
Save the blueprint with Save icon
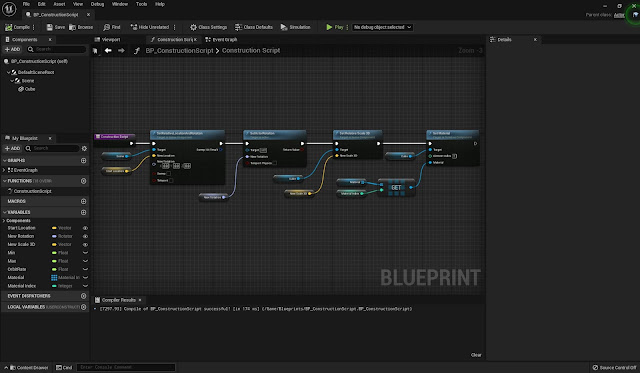[49, 27]
